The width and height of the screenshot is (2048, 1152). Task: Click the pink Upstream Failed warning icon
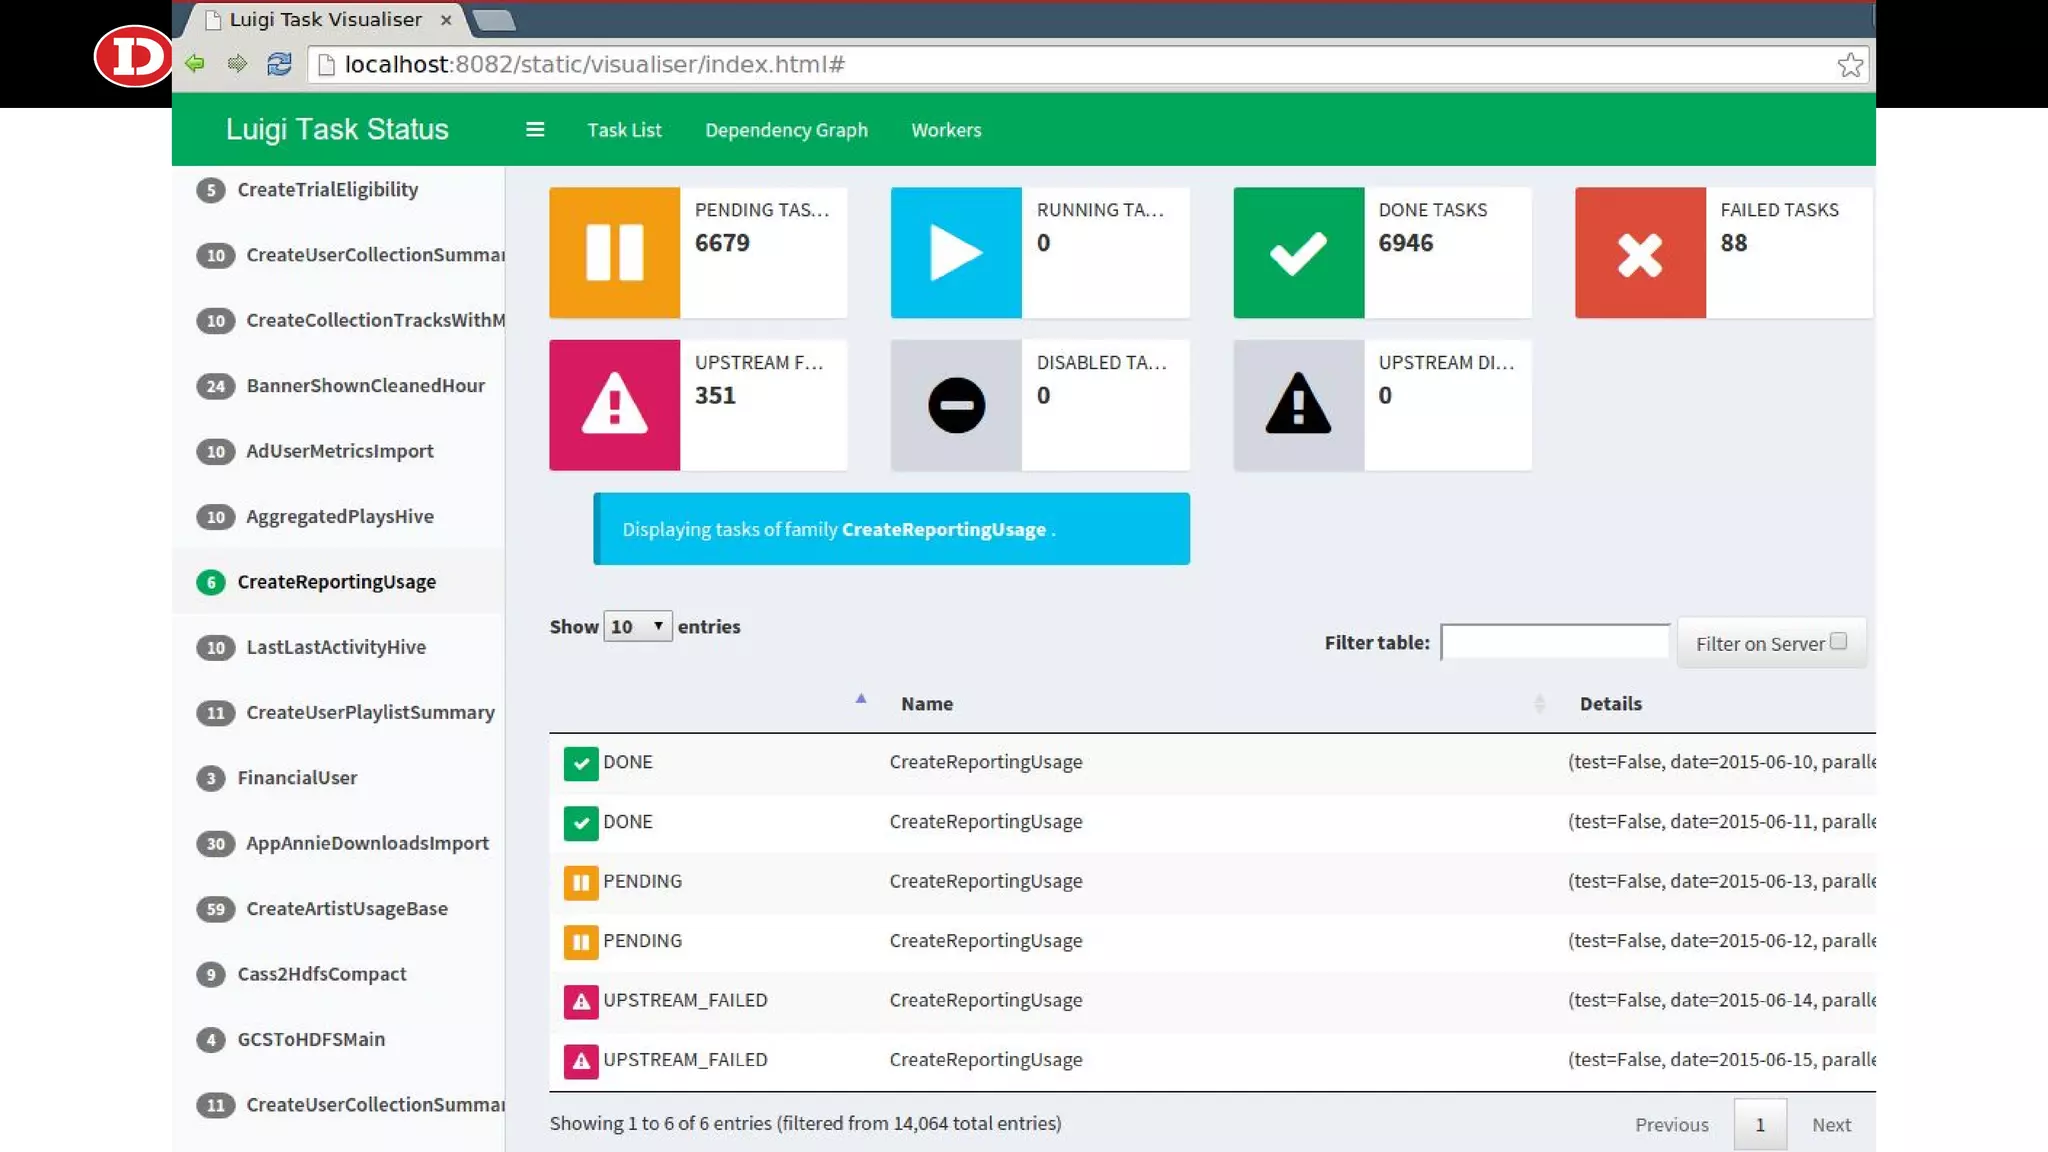pyautogui.click(x=614, y=405)
